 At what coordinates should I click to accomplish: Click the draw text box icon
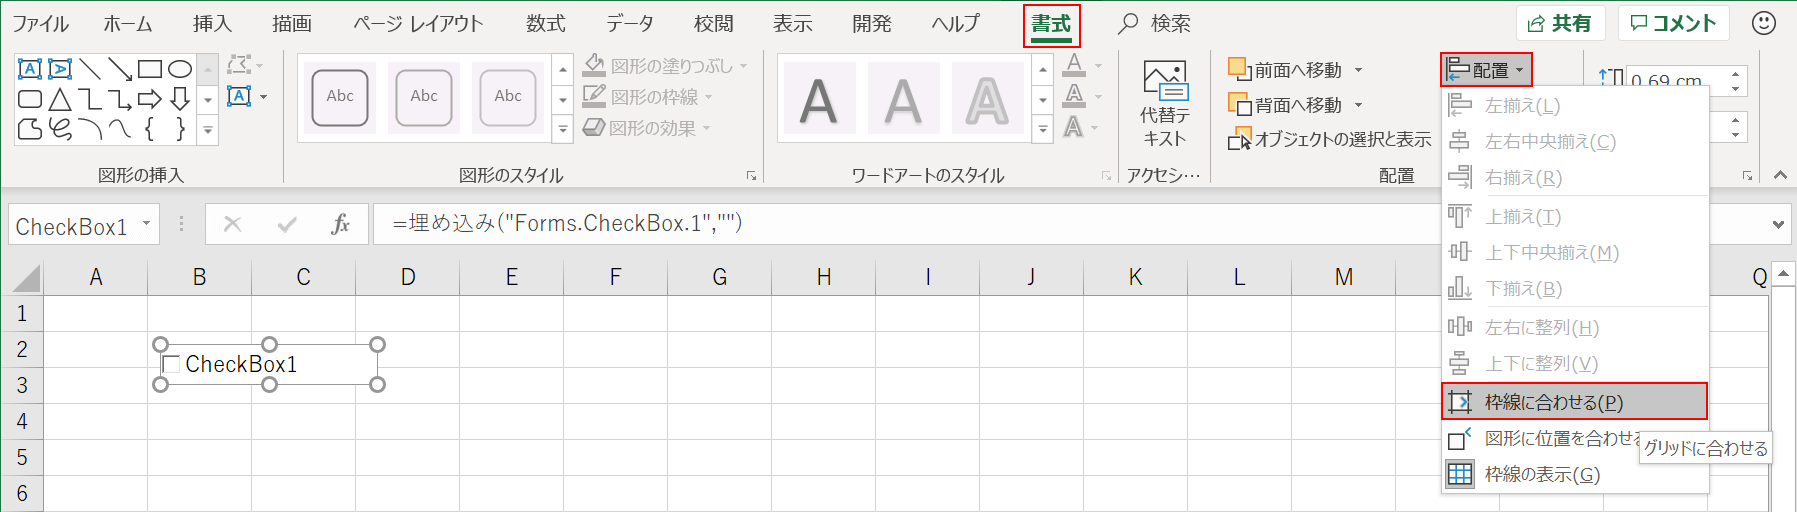pos(239,97)
